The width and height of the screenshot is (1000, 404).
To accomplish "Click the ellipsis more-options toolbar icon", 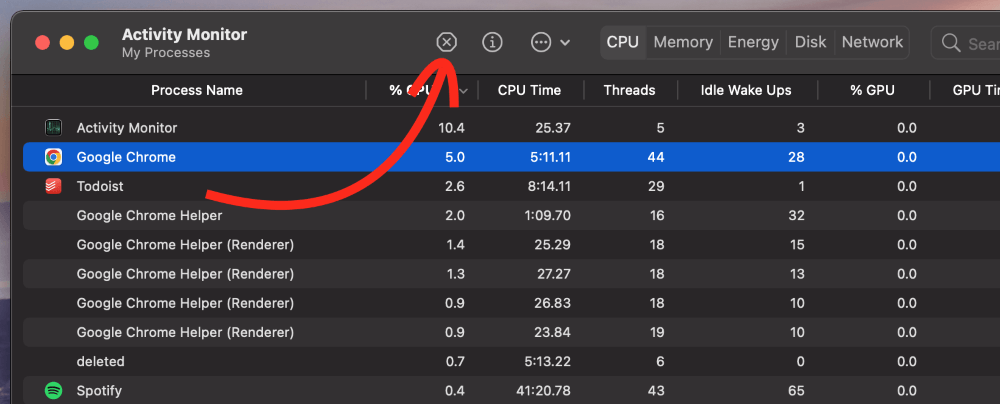I will point(541,42).
